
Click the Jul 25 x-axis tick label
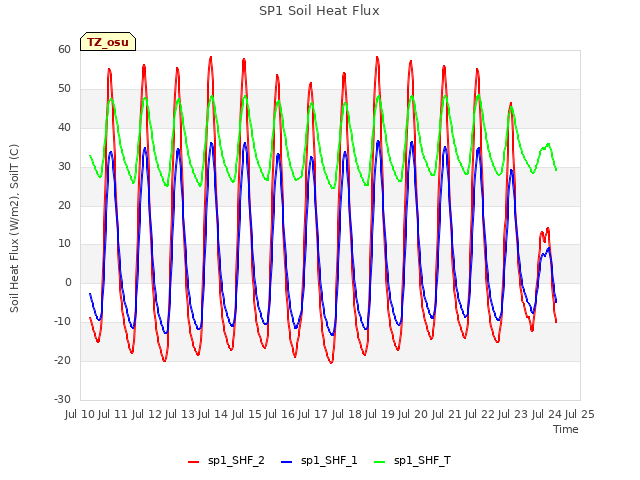pos(580,414)
